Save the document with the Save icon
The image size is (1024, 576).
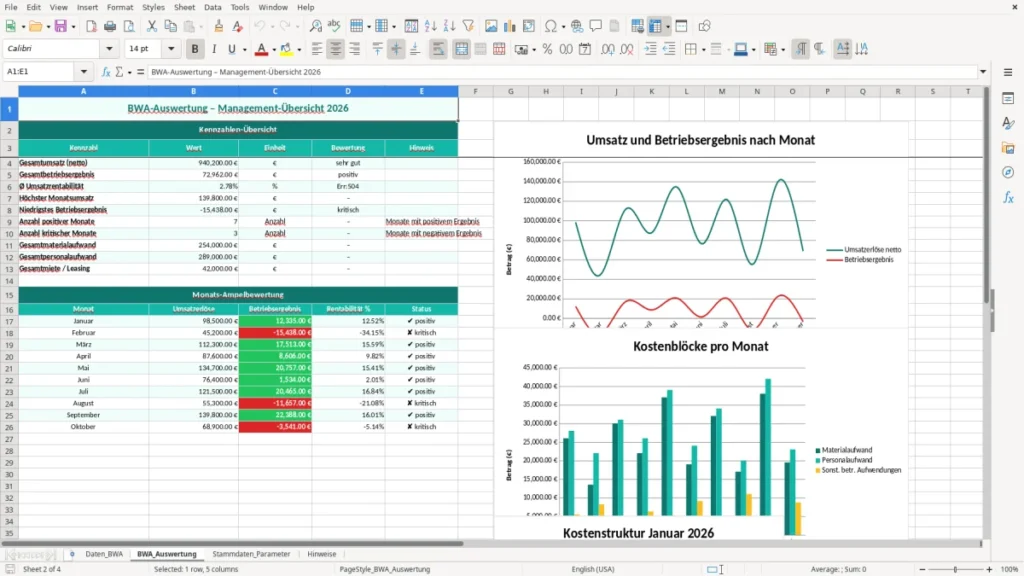tap(60, 26)
